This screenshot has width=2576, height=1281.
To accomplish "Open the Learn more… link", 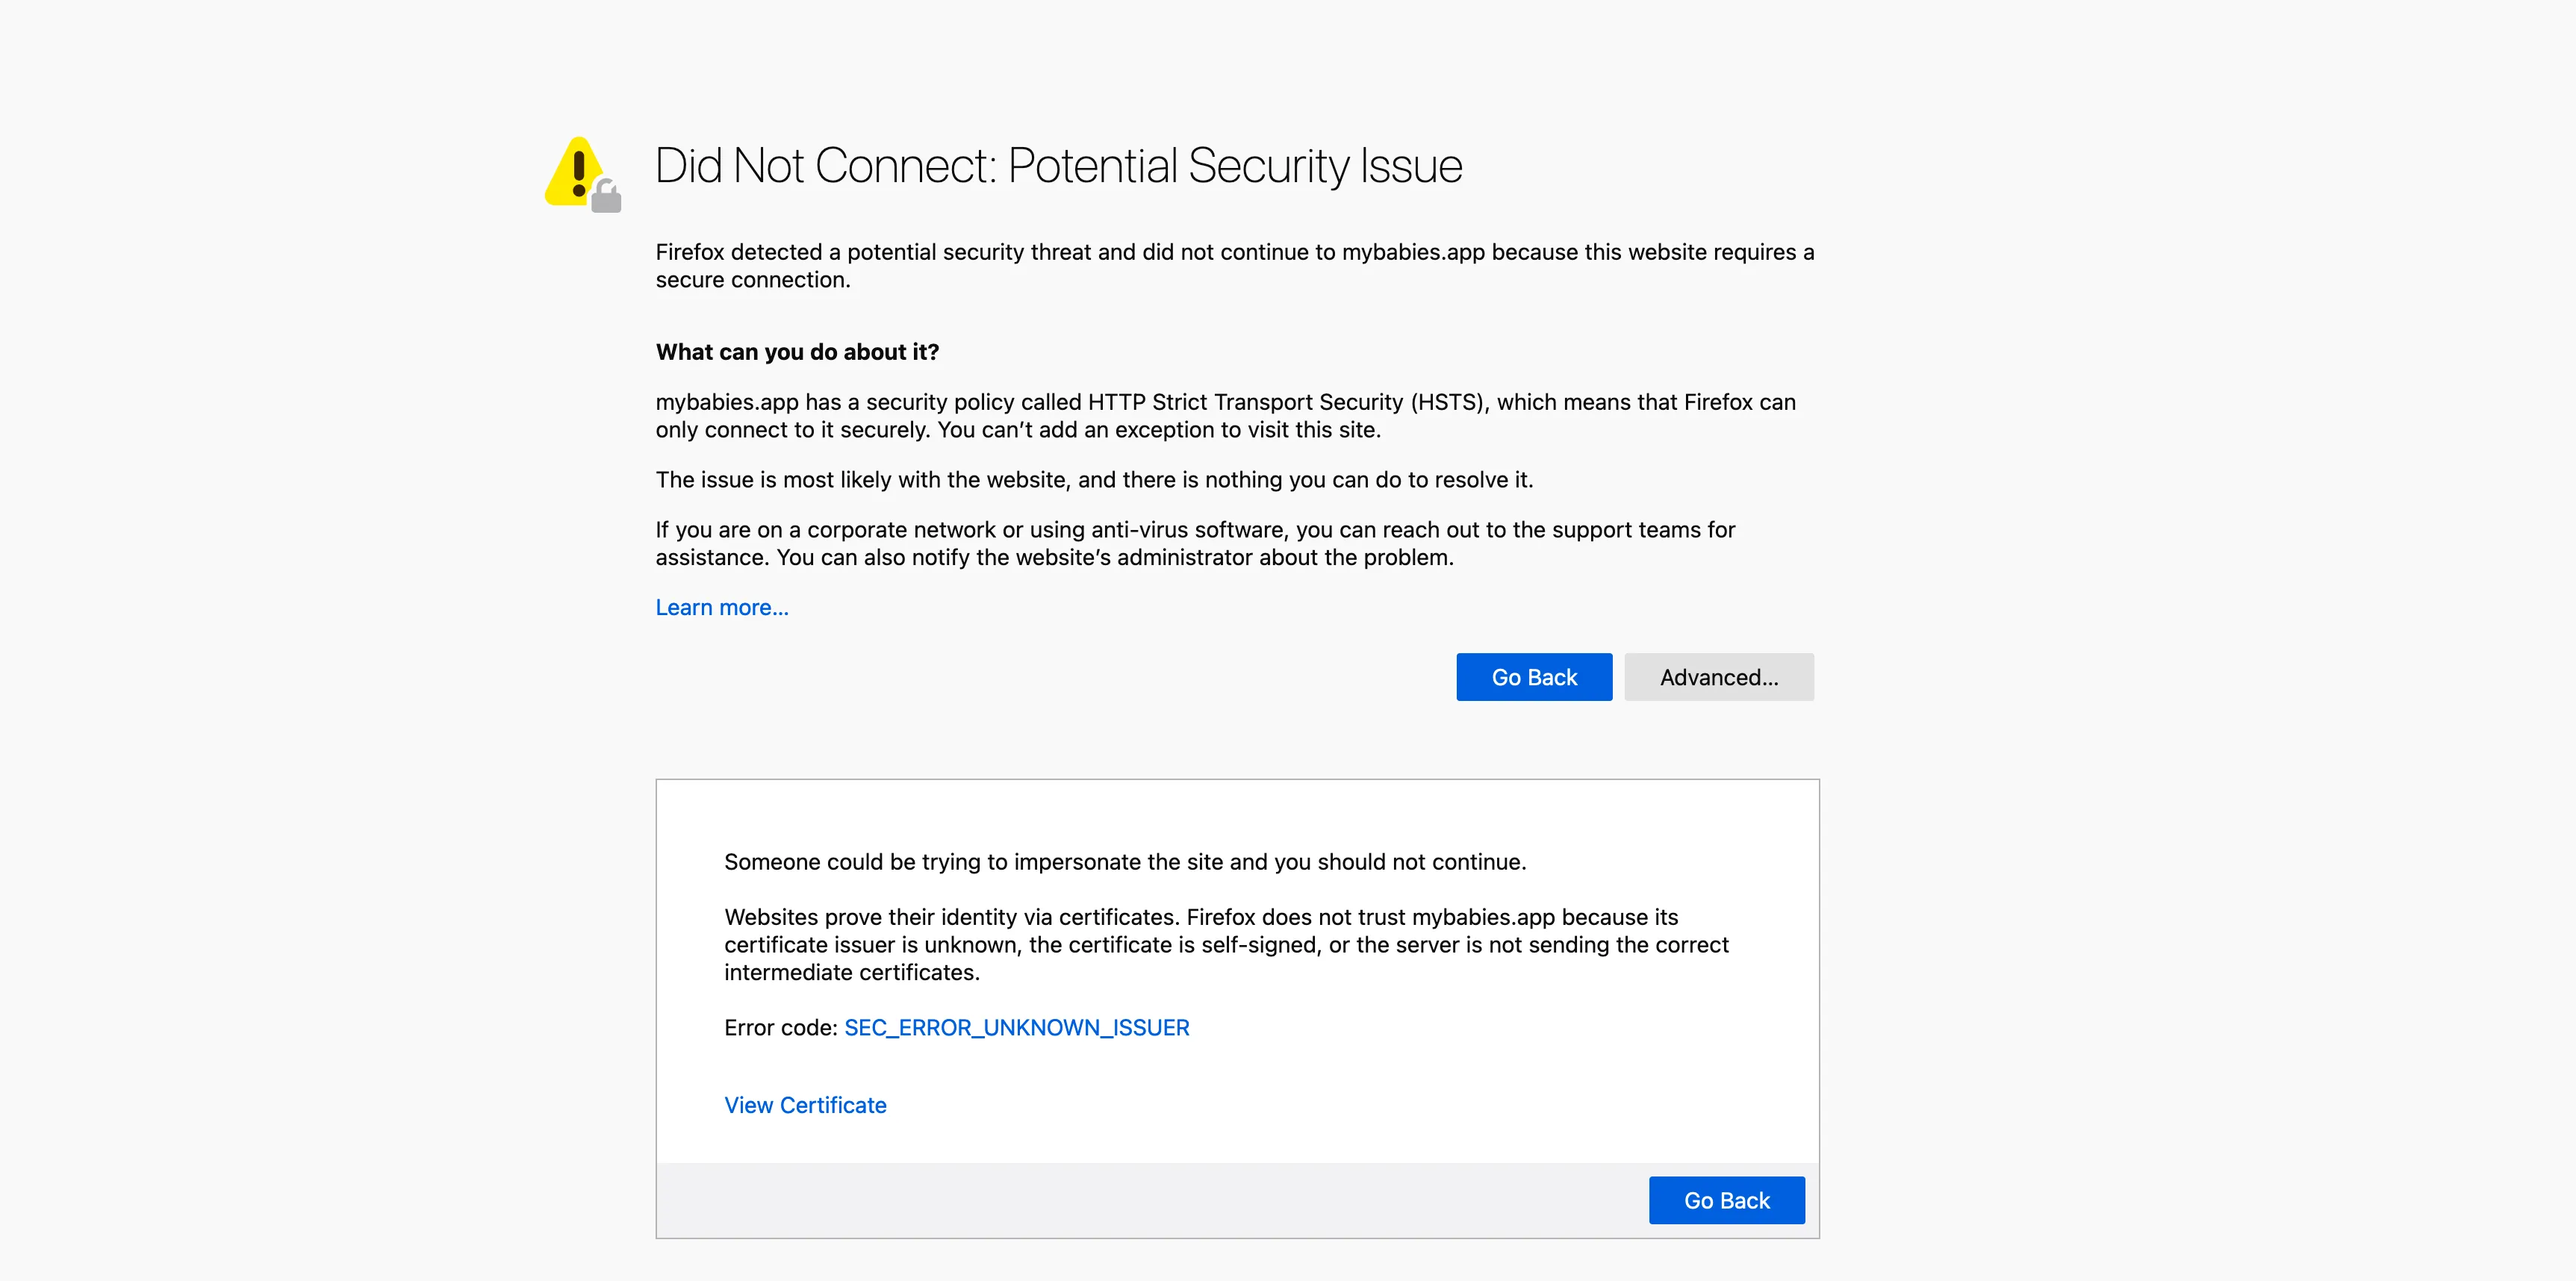I will coord(721,607).
